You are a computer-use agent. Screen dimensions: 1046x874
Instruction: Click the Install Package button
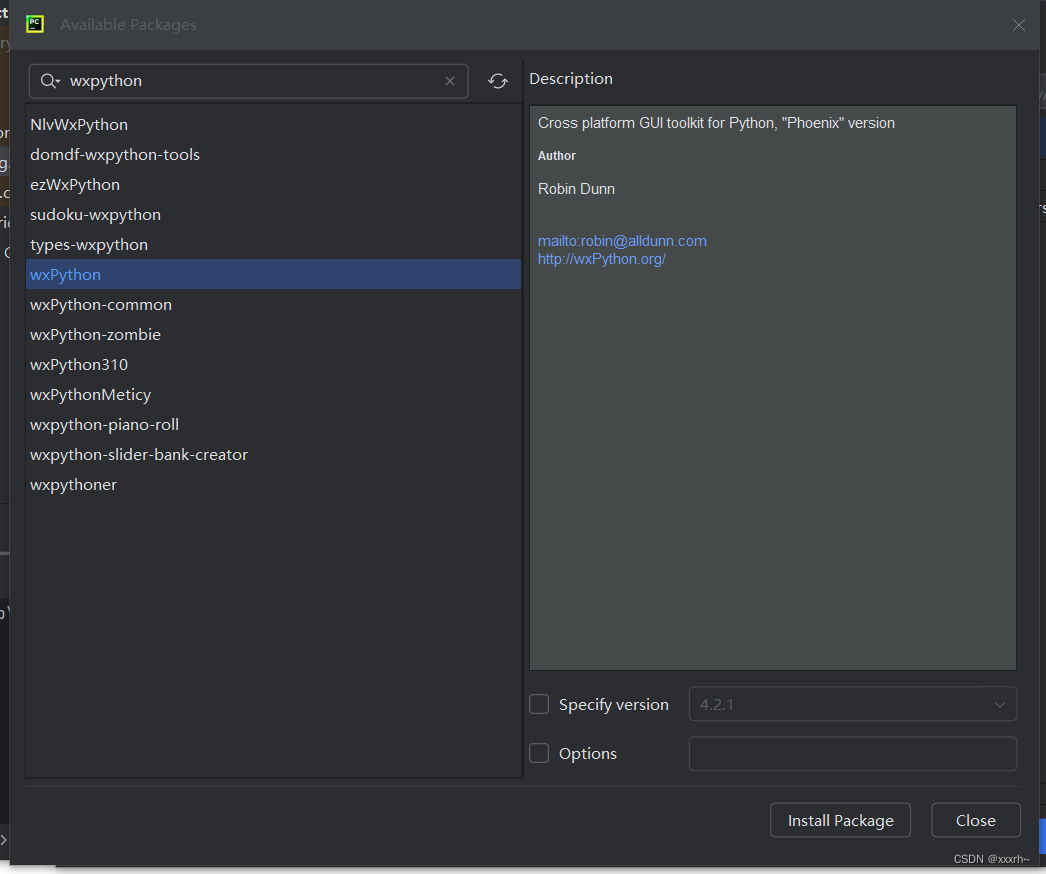click(840, 820)
